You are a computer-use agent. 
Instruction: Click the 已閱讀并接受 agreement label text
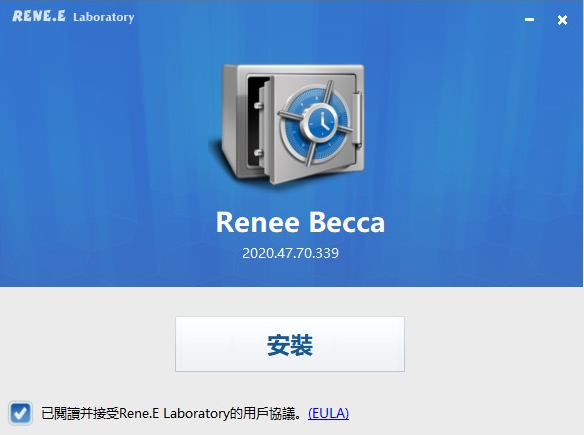(80, 413)
